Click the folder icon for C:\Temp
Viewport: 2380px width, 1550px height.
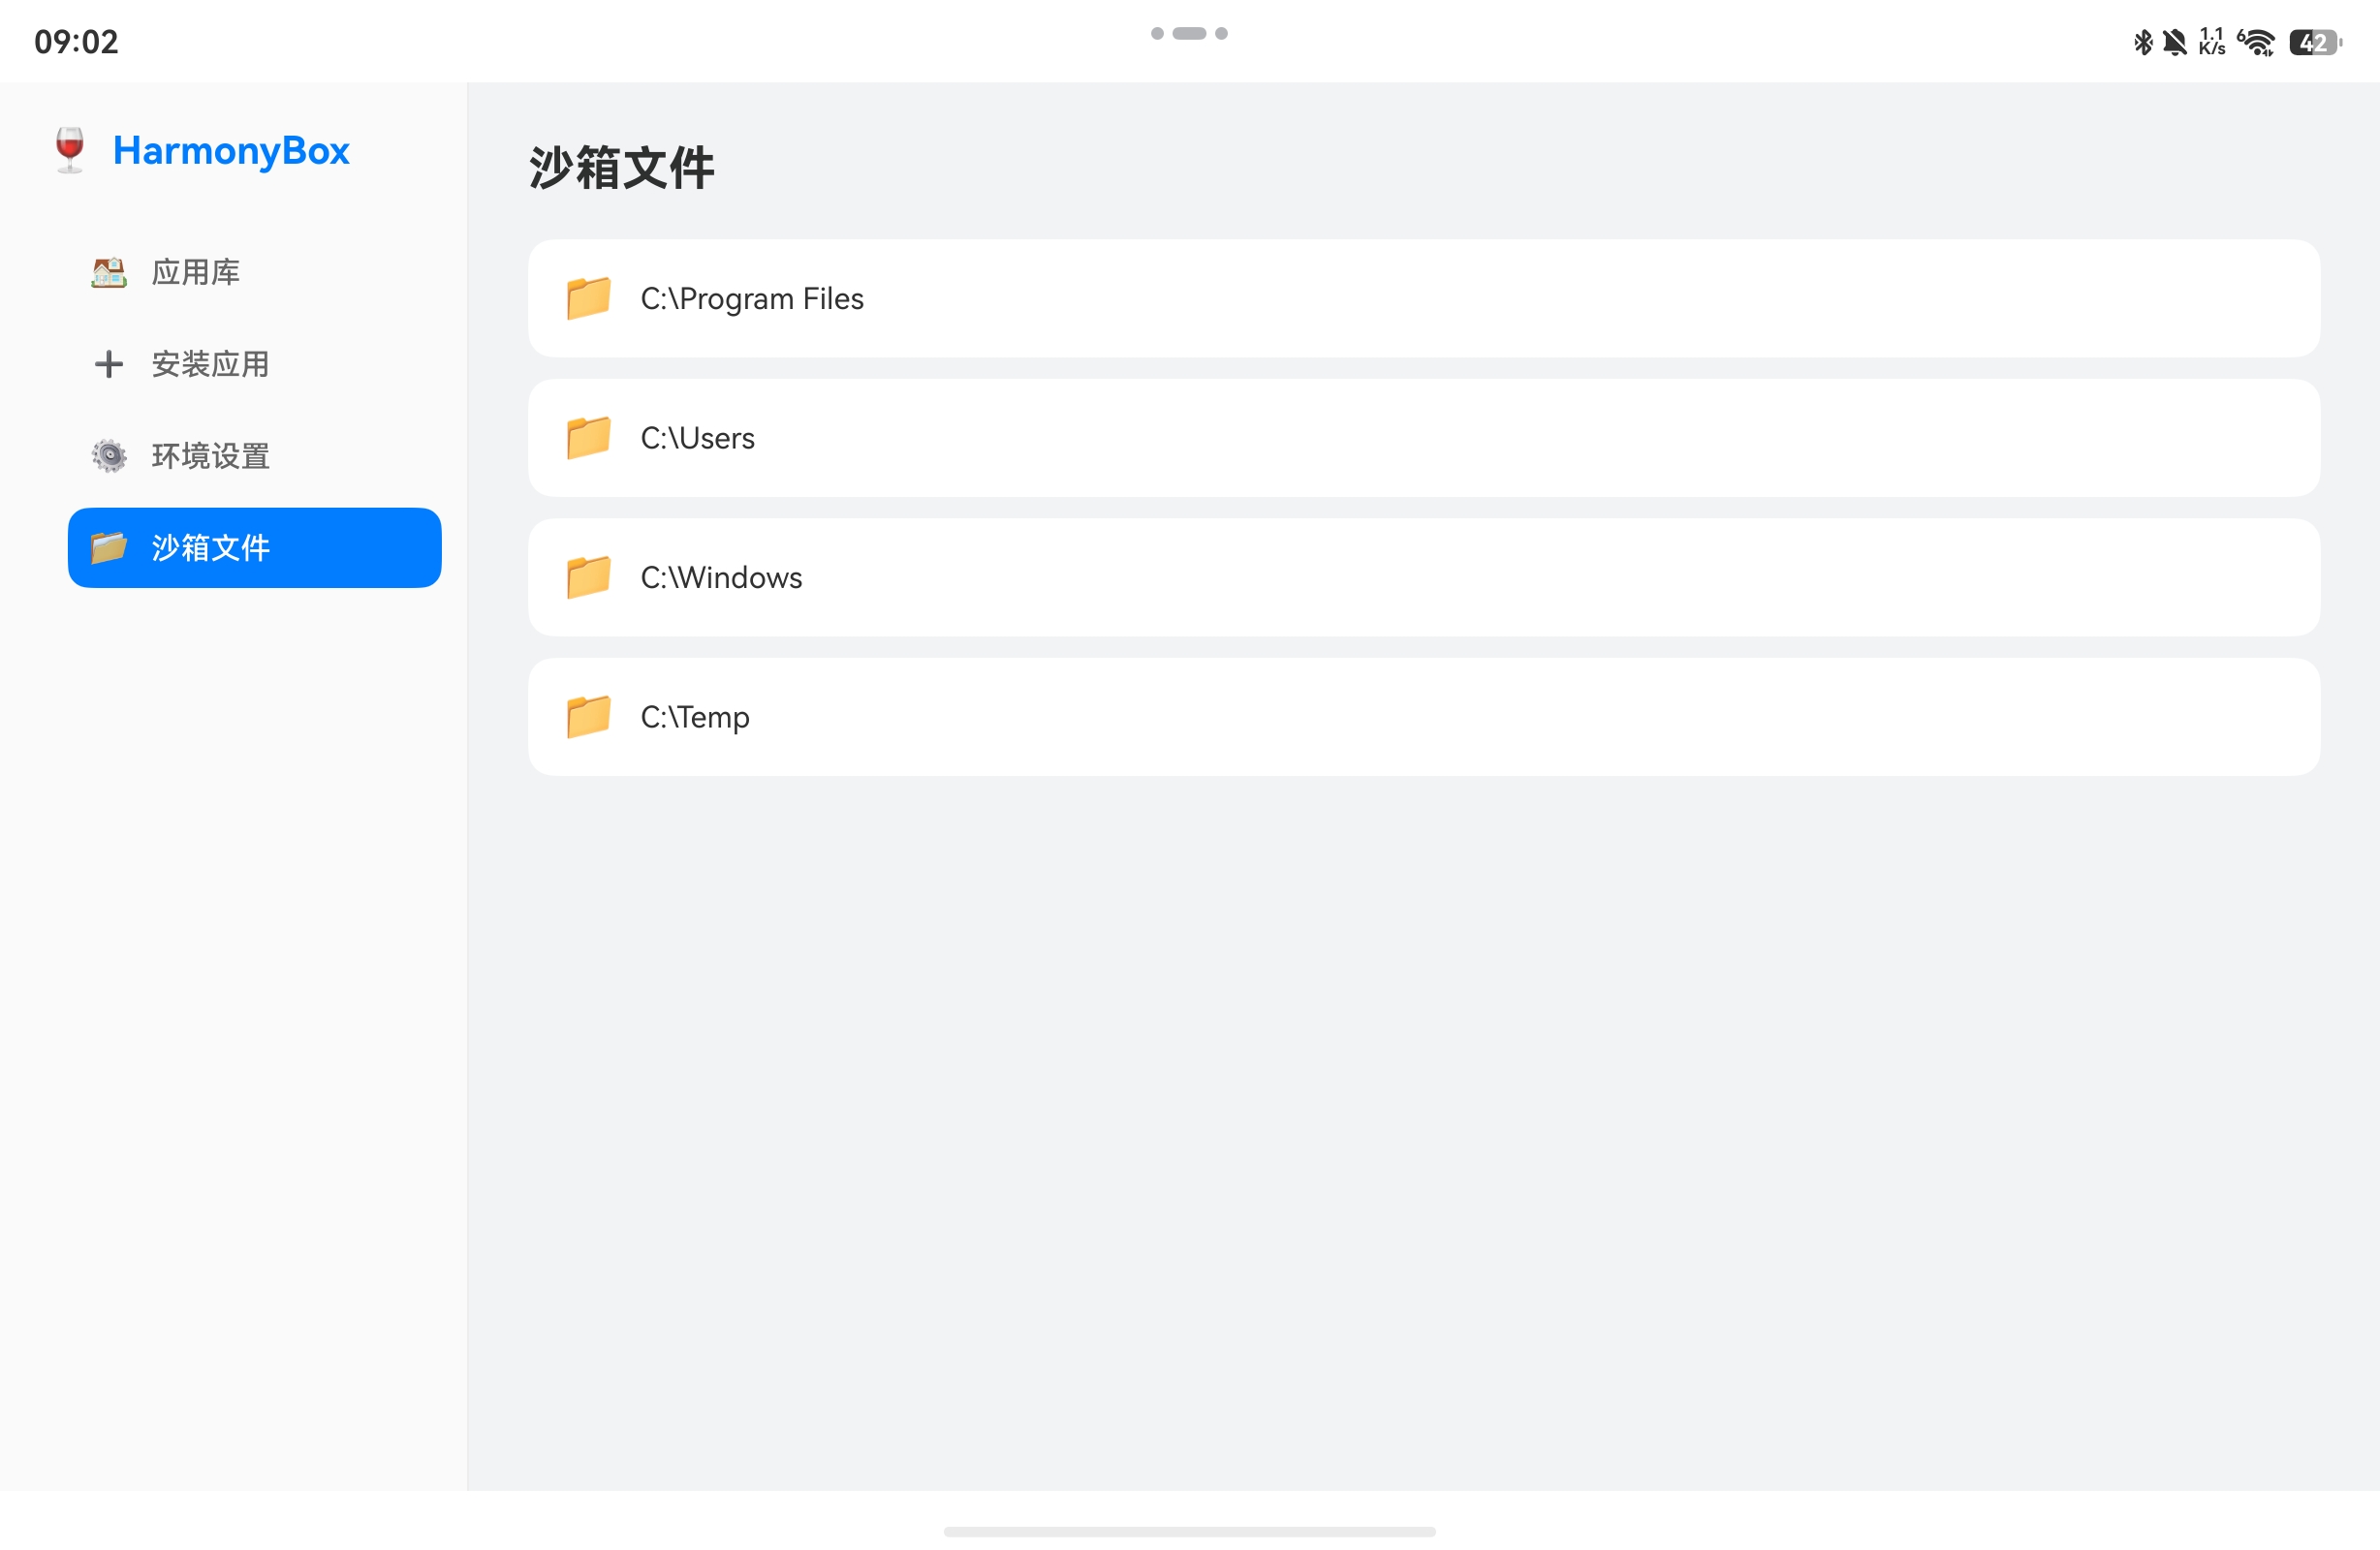pos(588,717)
